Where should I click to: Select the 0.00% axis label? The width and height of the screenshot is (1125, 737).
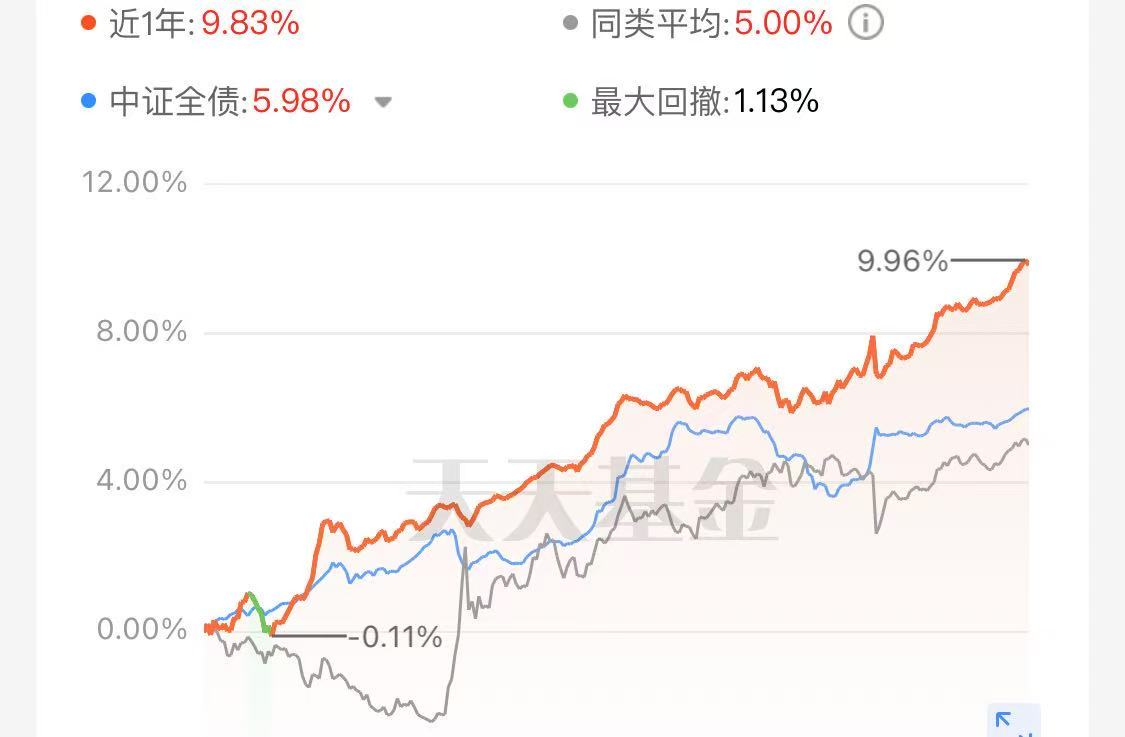point(141,629)
